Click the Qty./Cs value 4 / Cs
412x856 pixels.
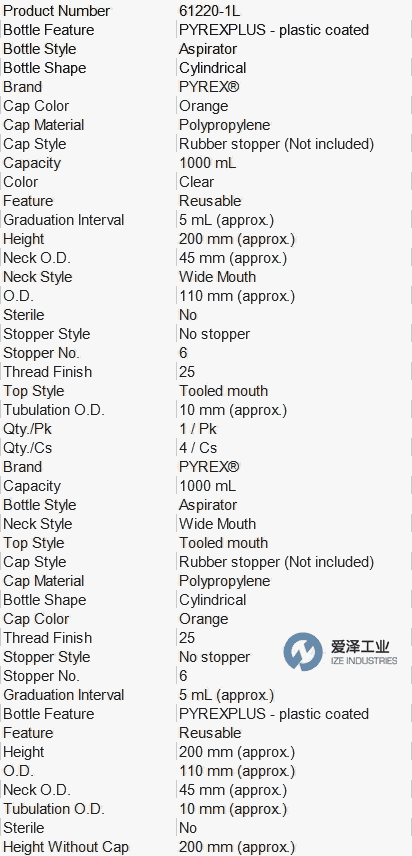(198, 448)
